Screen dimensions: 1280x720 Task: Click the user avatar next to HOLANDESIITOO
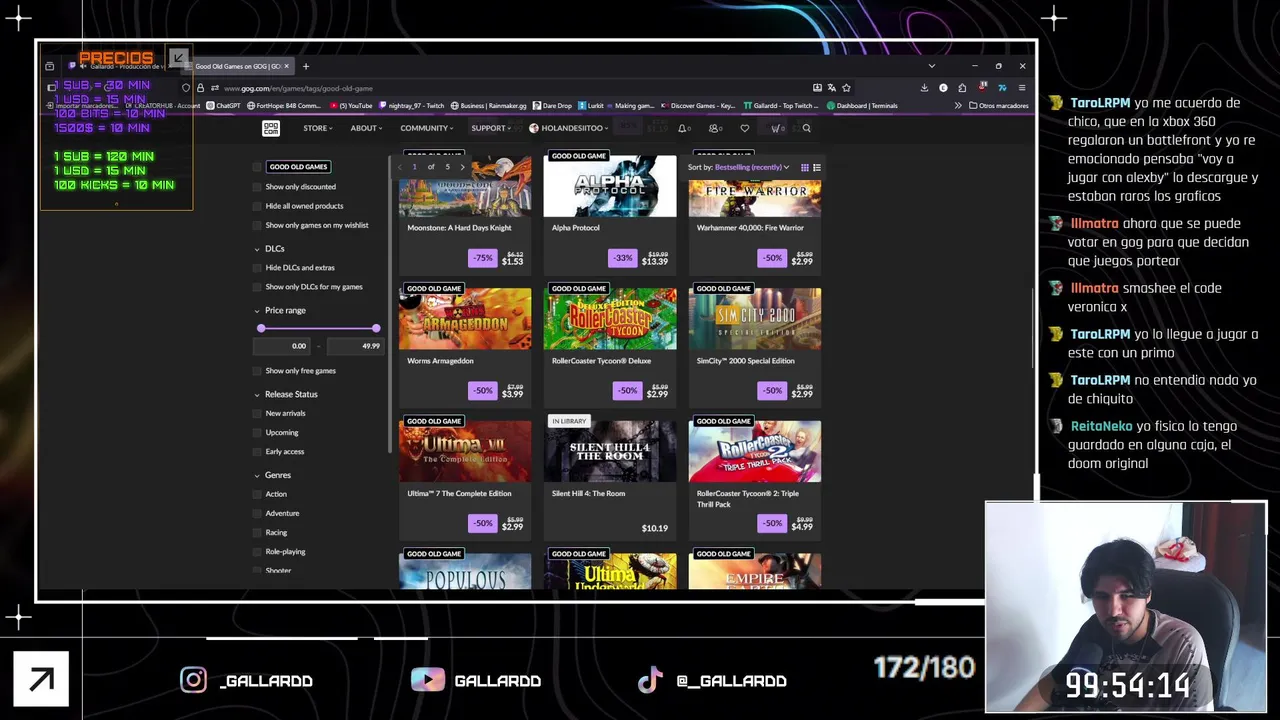[x=534, y=128]
